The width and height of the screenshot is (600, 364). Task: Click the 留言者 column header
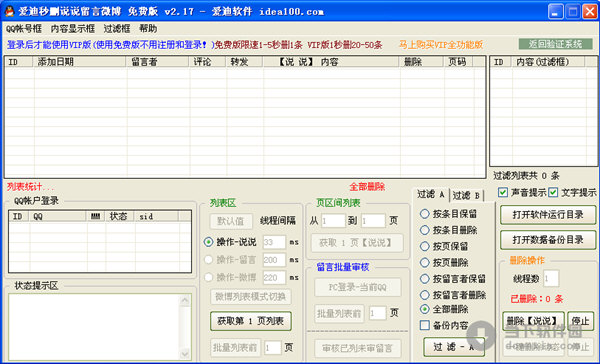click(158, 62)
